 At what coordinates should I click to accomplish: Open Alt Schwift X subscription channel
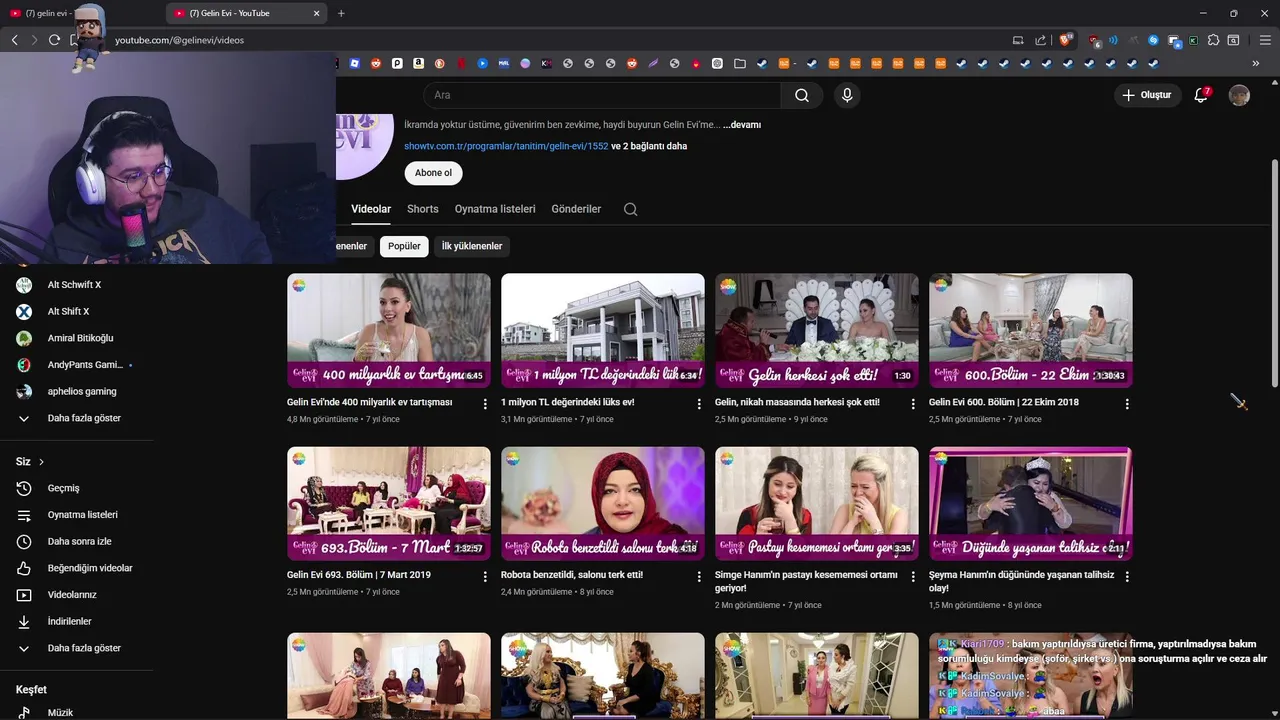[x=76, y=285]
